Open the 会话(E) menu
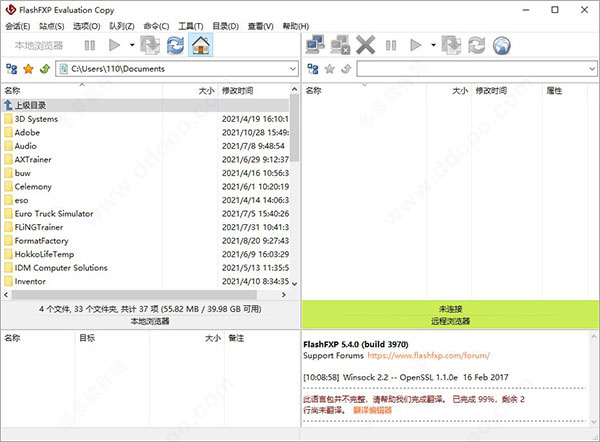The image size is (600, 442). (x=18, y=26)
